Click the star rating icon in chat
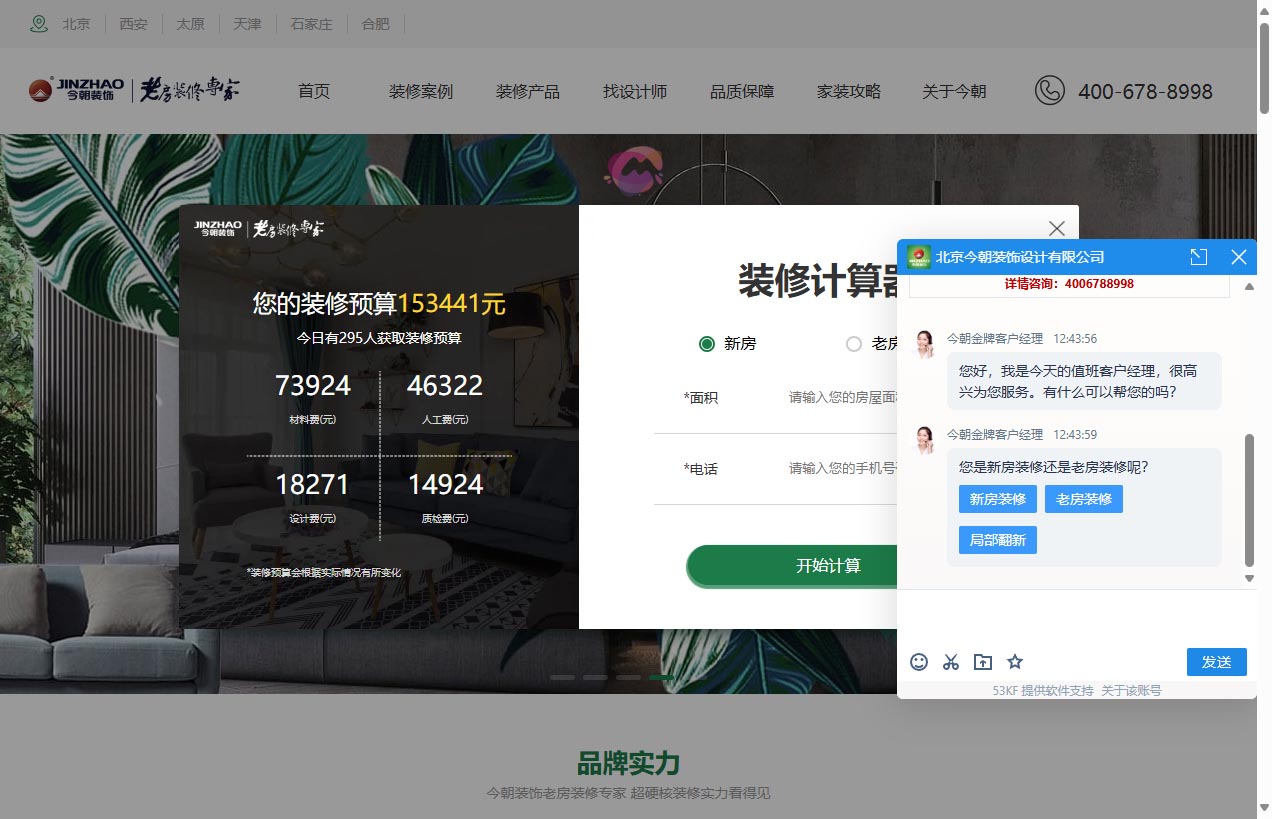Screen dimensions: 1272x819 click(1015, 662)
